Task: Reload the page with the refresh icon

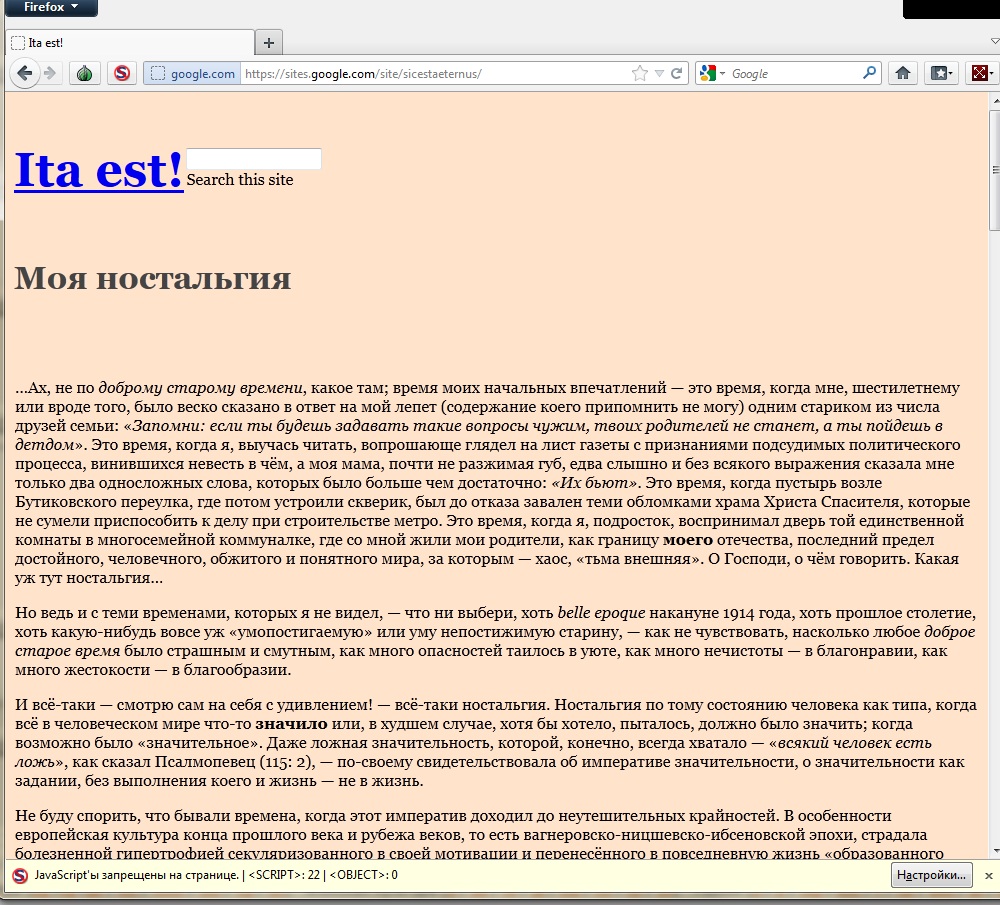Action: 677,73
